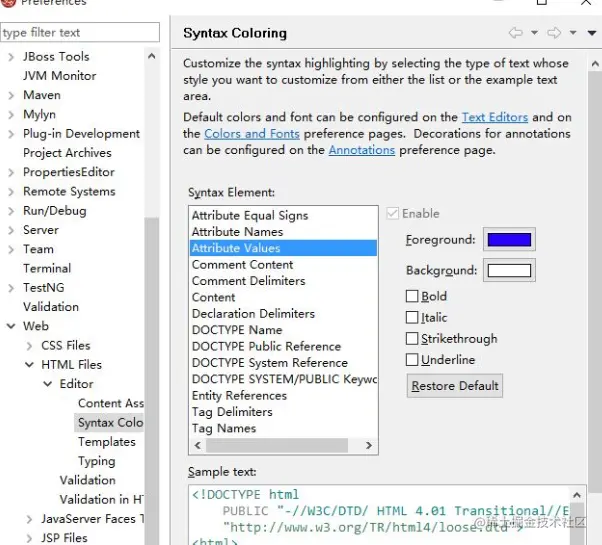602x545 pixels.
Task: Select Comment Content syntax element
Action: pyautogui.click(x=283, y=264)
